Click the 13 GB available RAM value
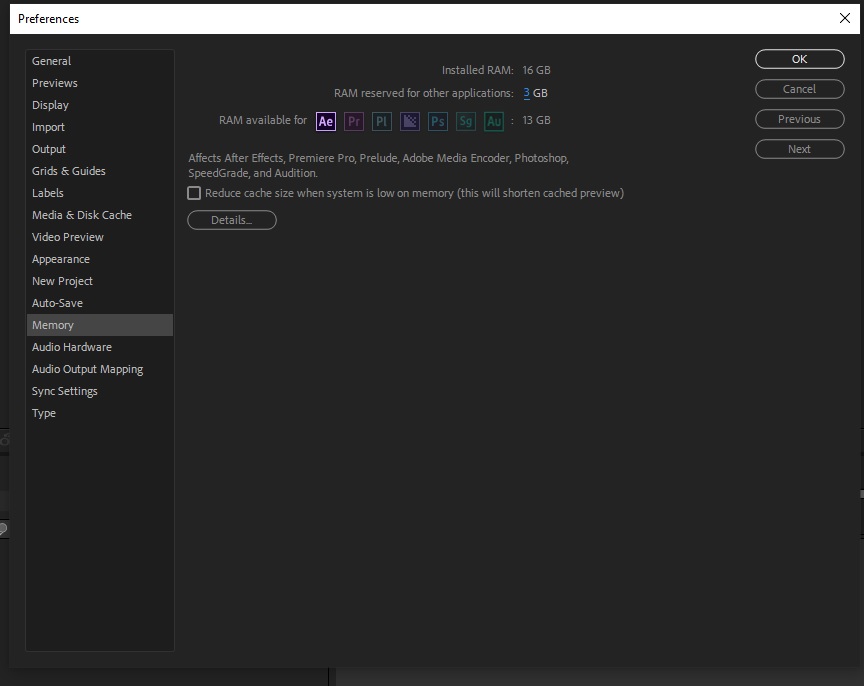This screenshot has height=686, width=864. pyautogui.click(x=536, y=120)
